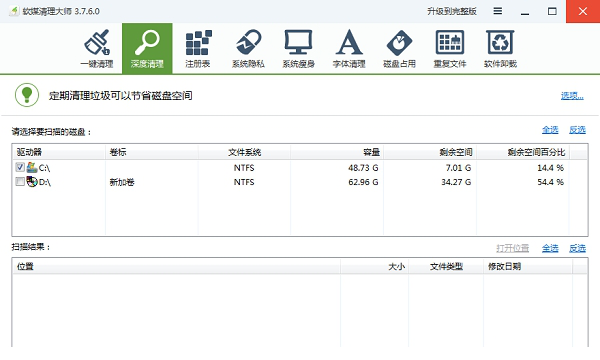600x360 pixels.
Task: Click the C:\ drive icon
Action: (x=32, y=168)
